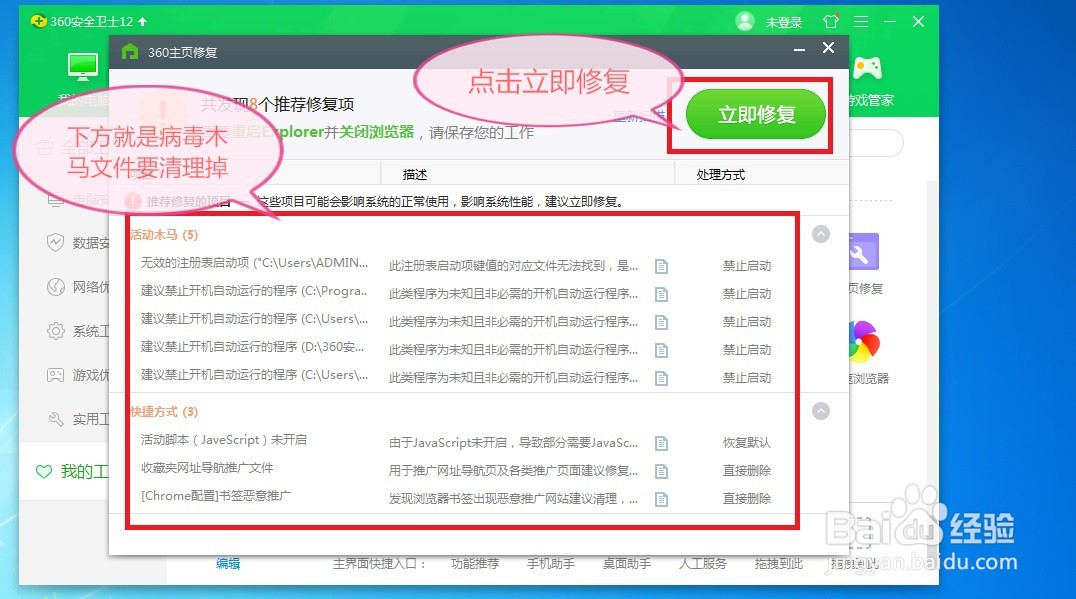The width and height of the screenshot is (1076, 599).
Task: Select 功能推荐 at the bottom bar
Action: coord(475,563)
